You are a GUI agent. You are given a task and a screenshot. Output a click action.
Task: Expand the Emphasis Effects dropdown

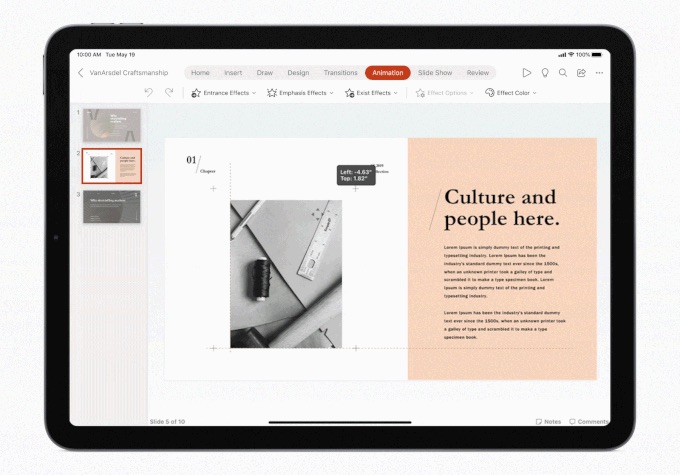coord(300,93)
